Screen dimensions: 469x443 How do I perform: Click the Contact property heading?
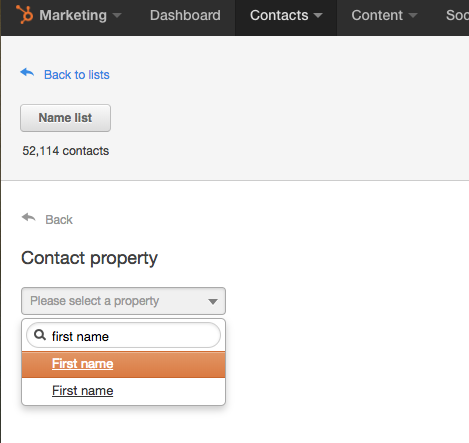coord(89,258)
